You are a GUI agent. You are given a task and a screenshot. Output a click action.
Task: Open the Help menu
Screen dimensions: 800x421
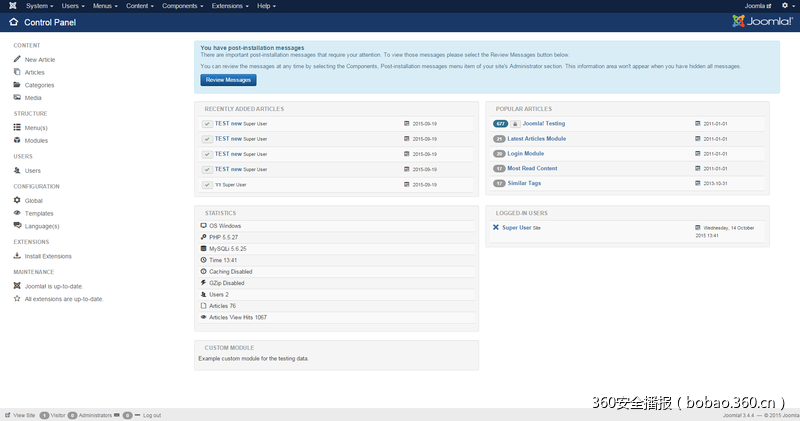pyautogui.click(x=268, y=6)
